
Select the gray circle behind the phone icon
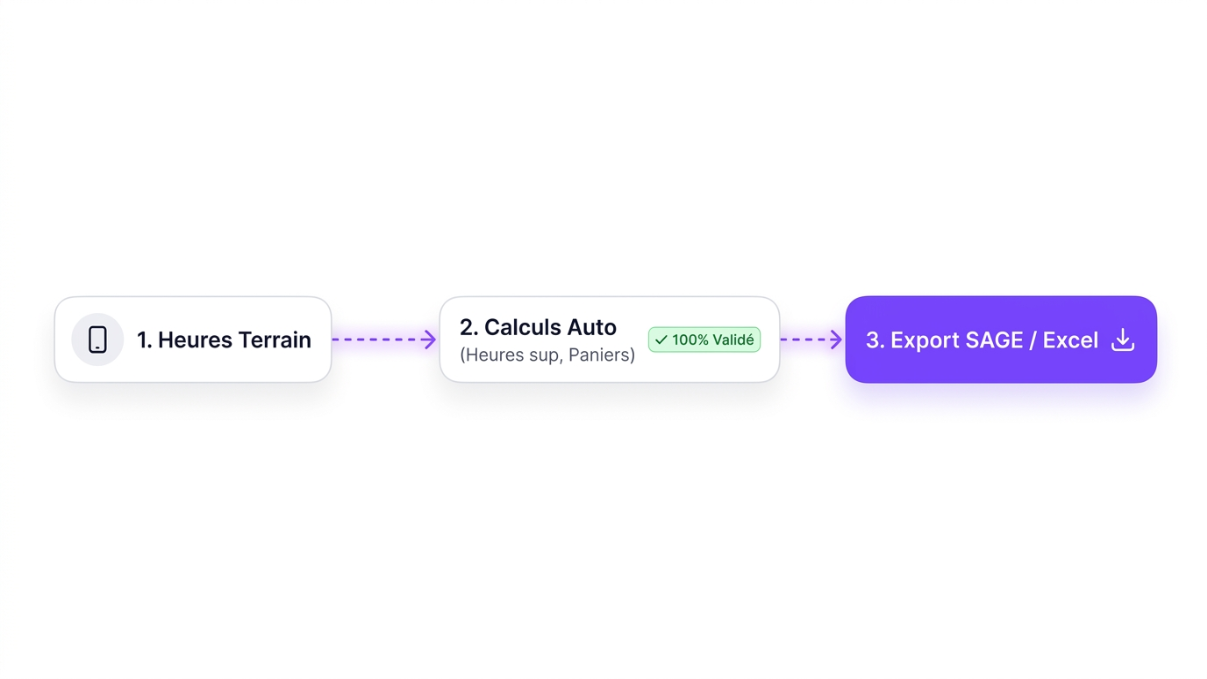click(x=97, y=340)
